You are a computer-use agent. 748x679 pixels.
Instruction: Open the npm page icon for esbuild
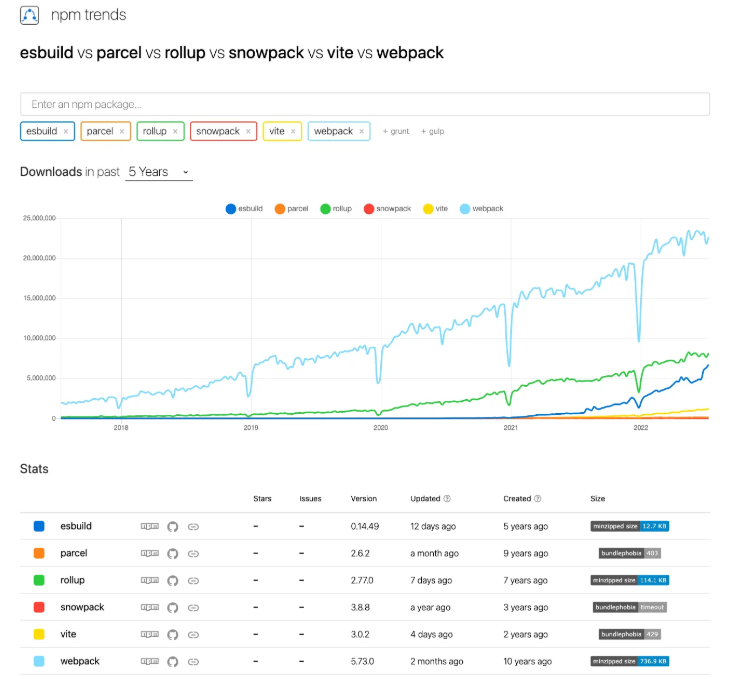[x=150, y=526]
